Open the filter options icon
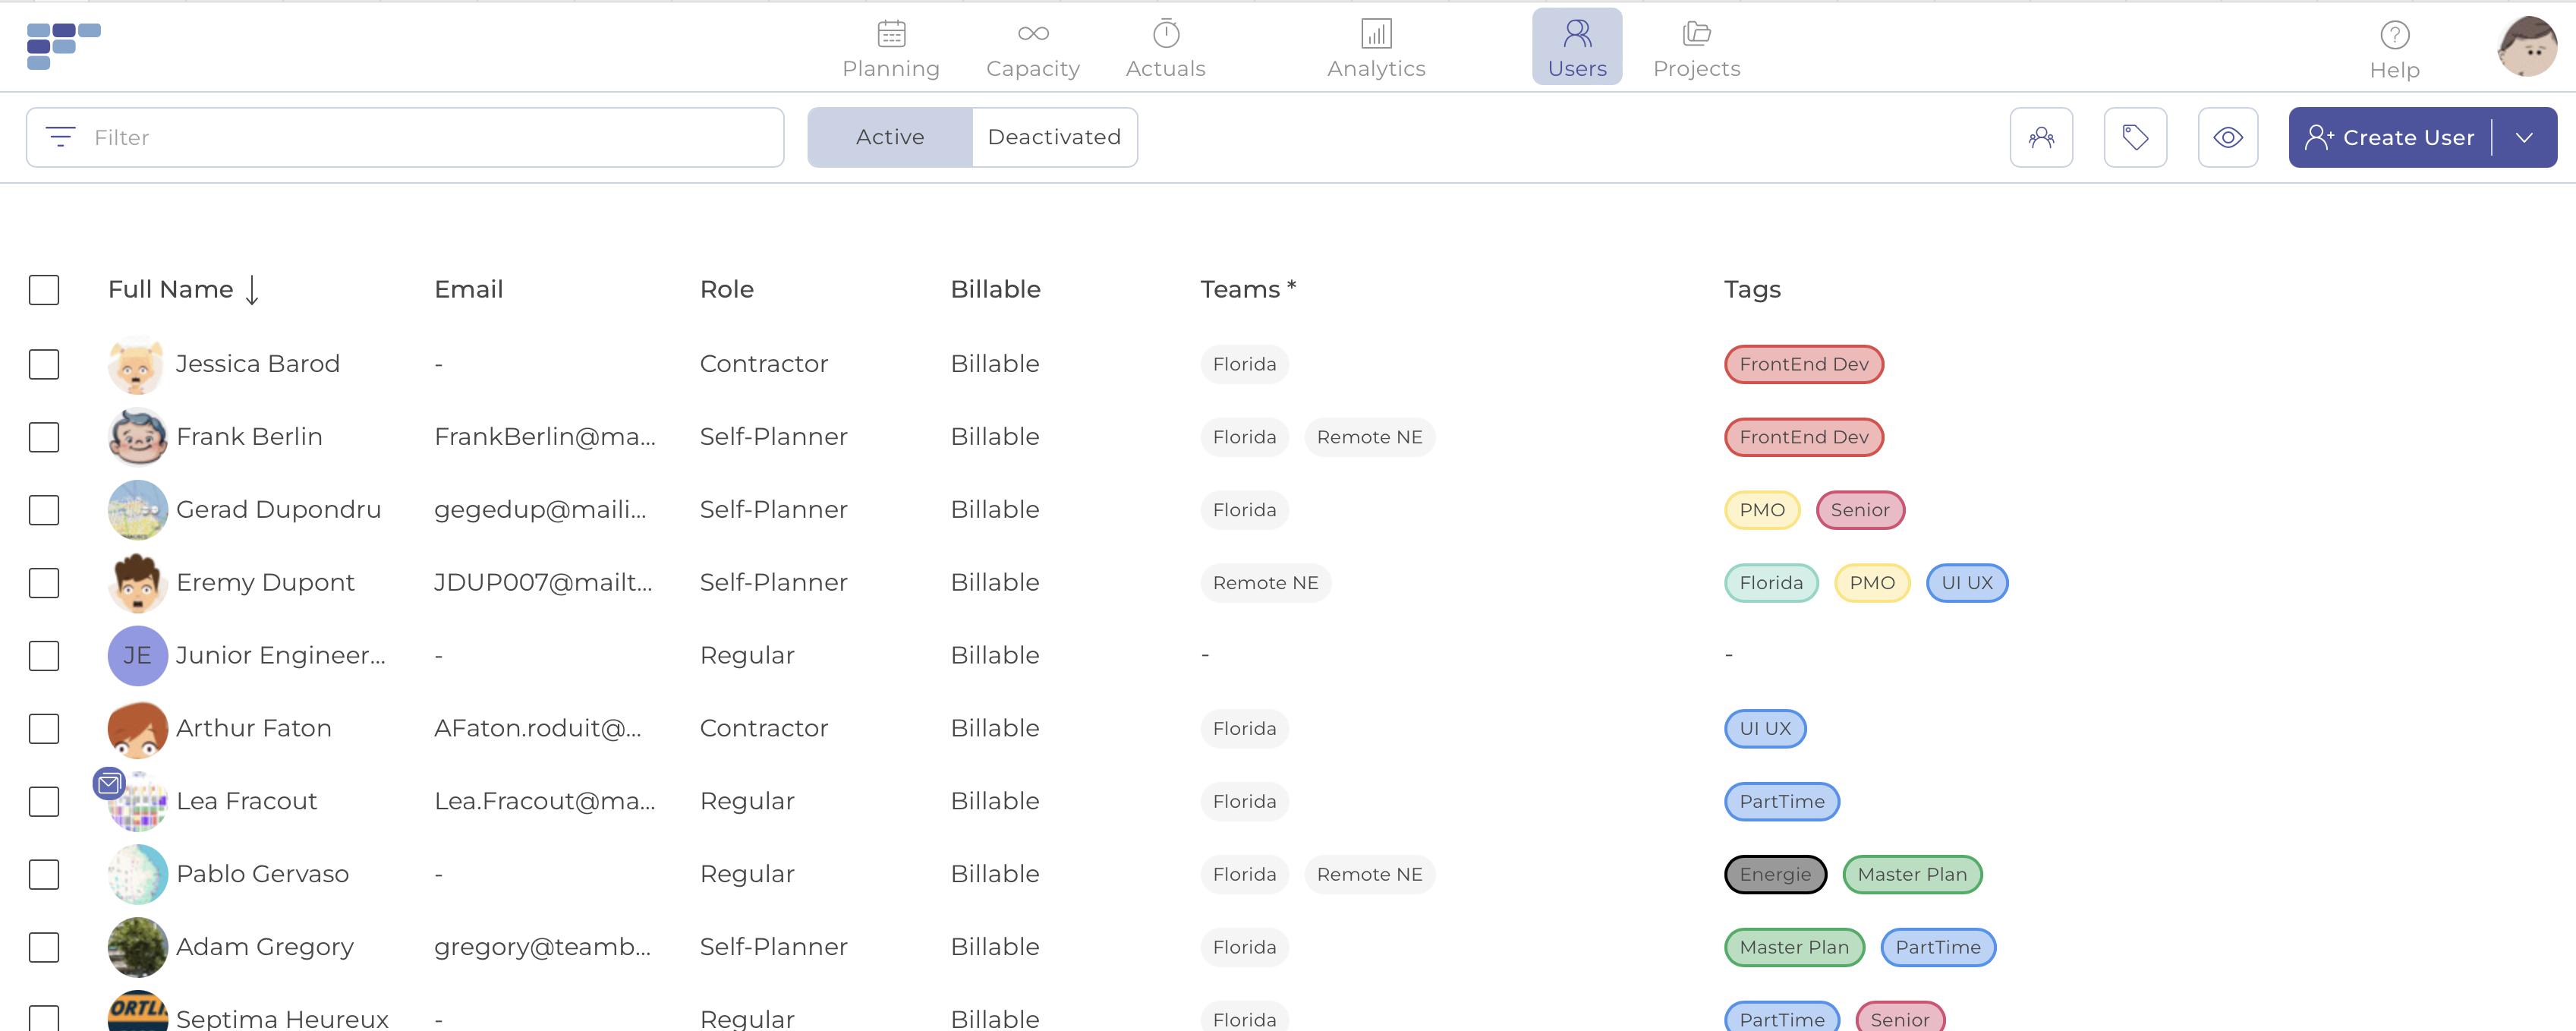This screenshot has height=1031, width=2576. click(61, 137)
